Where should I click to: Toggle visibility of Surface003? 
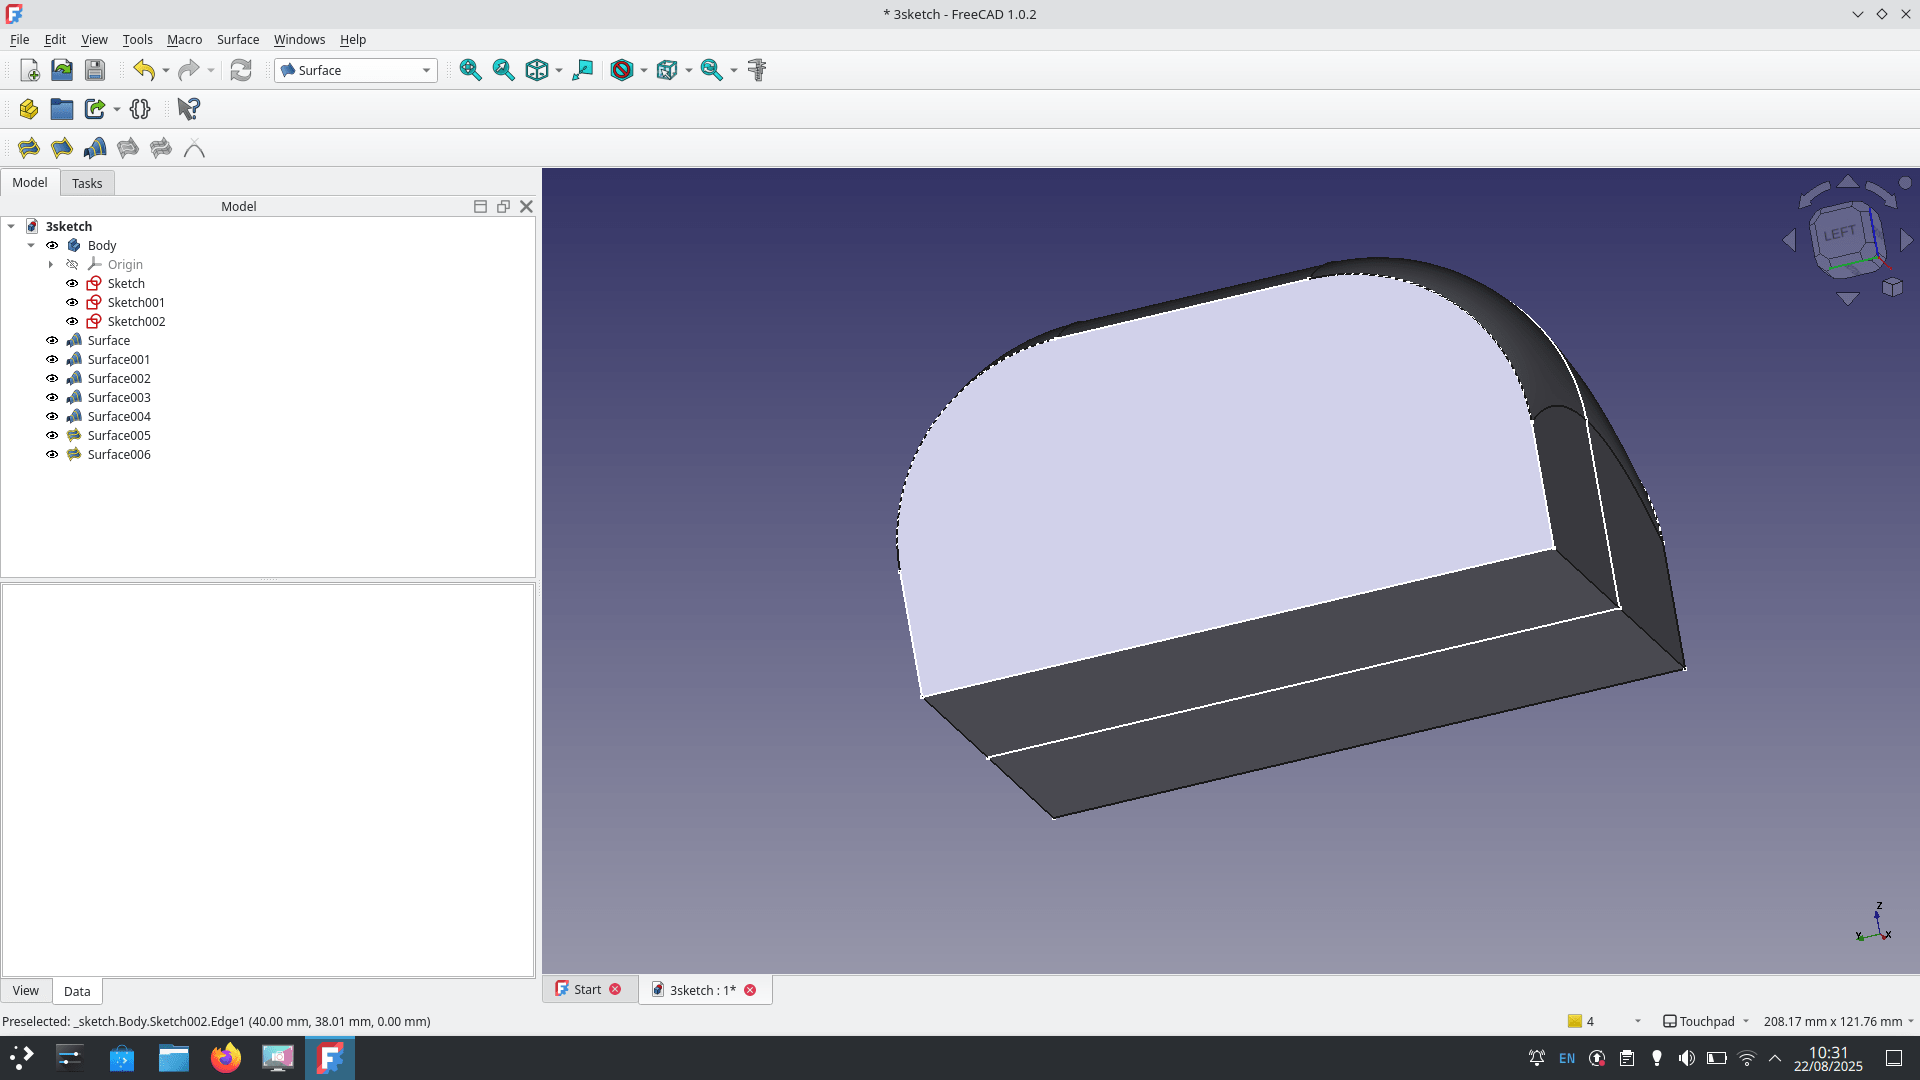(52, 397)
